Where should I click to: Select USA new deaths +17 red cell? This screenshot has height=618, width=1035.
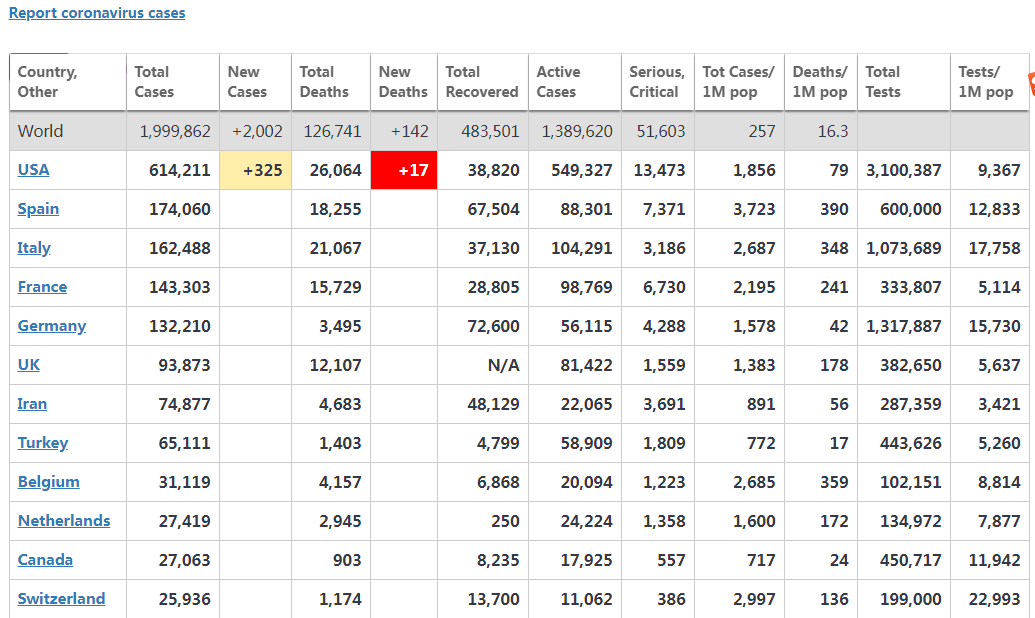404,170
